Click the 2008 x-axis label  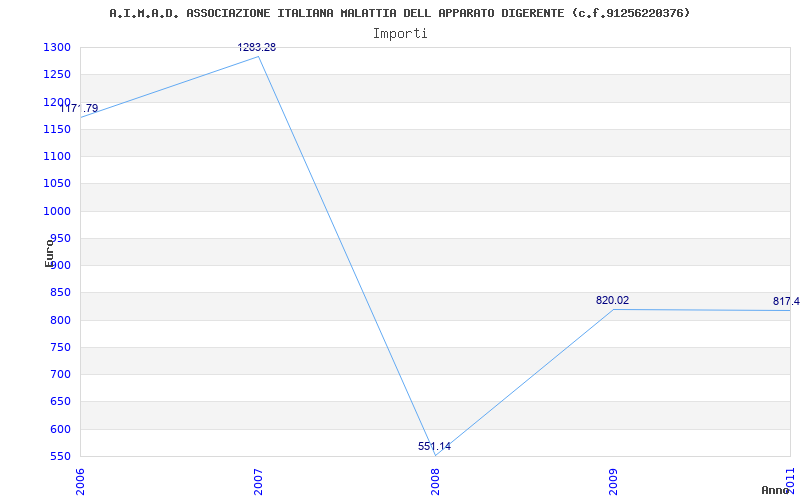(x=435, y=482)
